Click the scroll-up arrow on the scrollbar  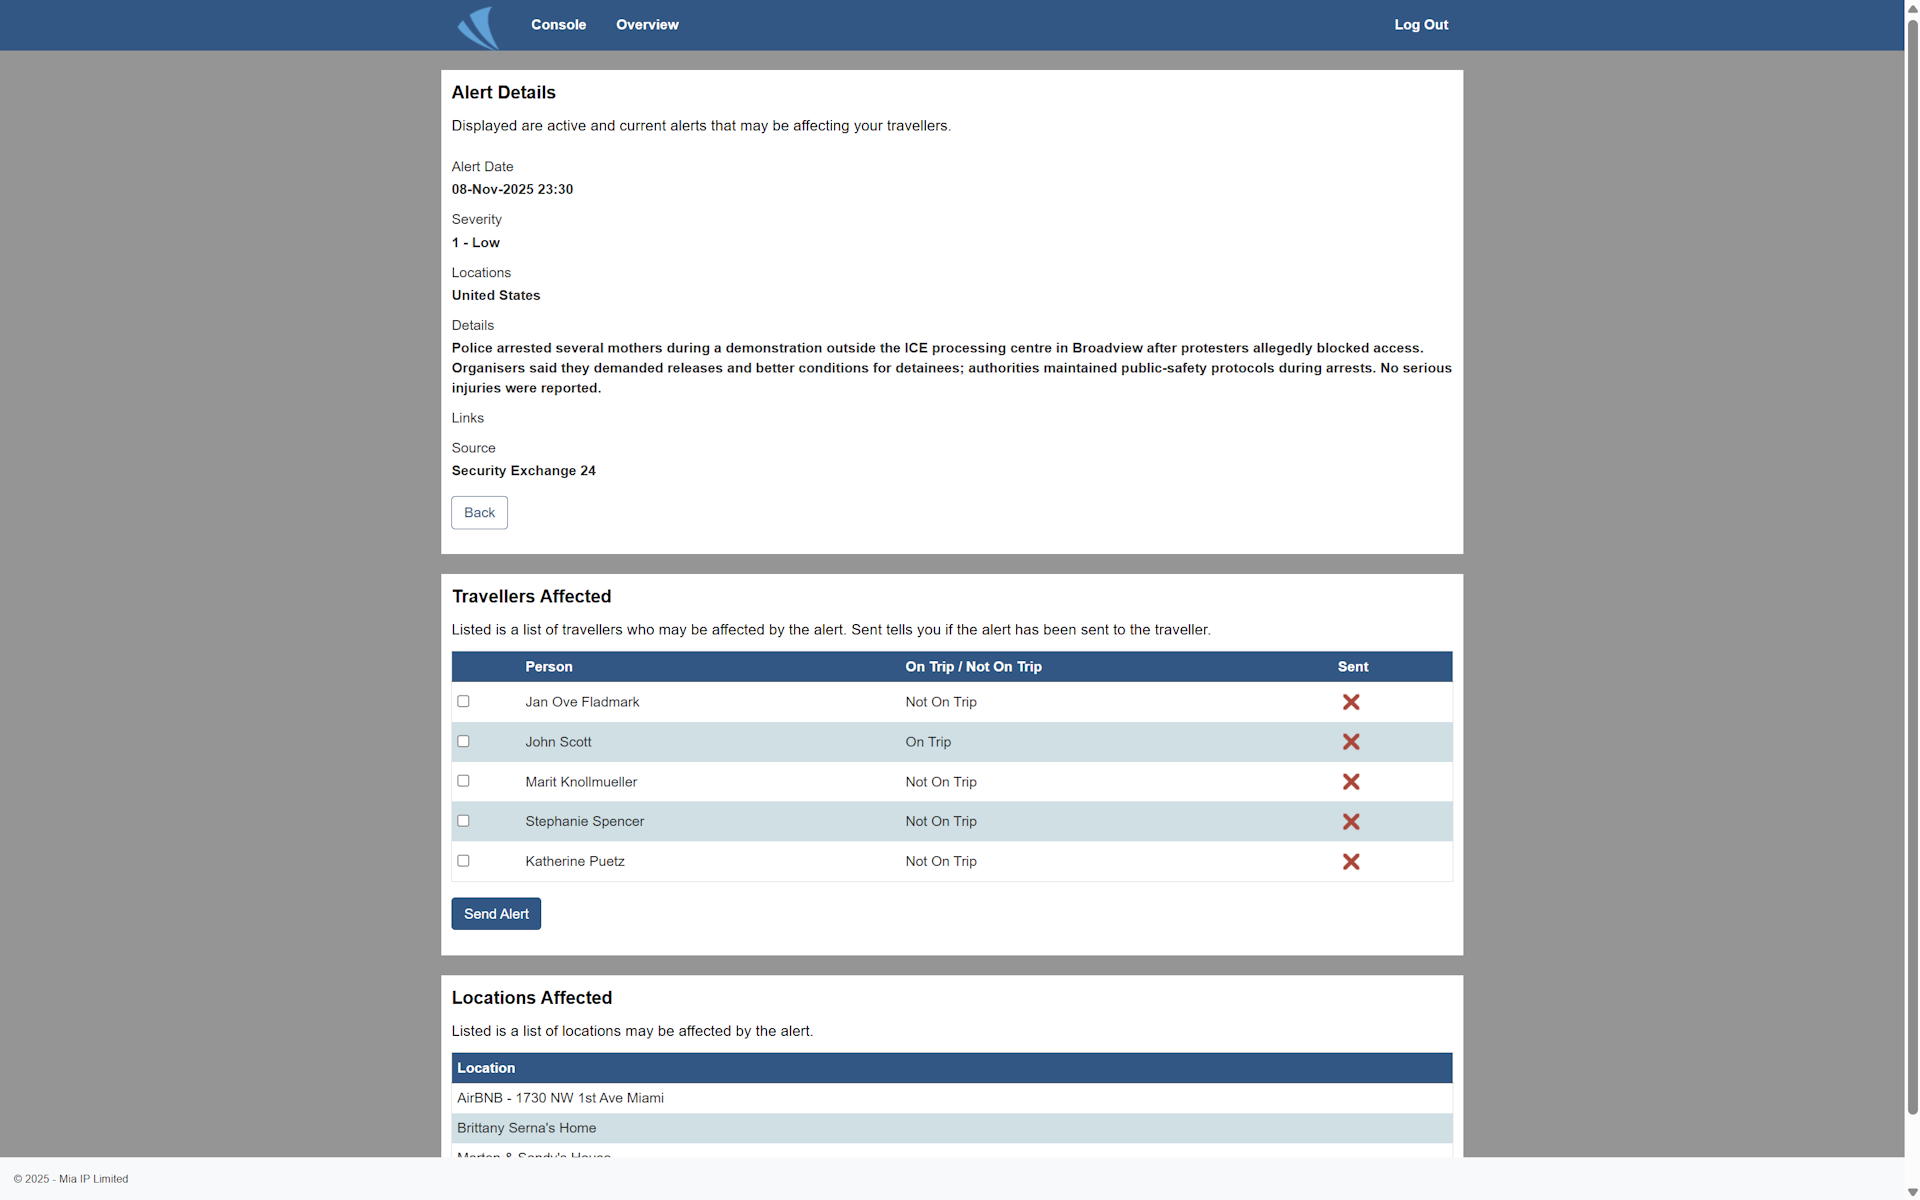pyautogui.click(x=1911, y=8)
